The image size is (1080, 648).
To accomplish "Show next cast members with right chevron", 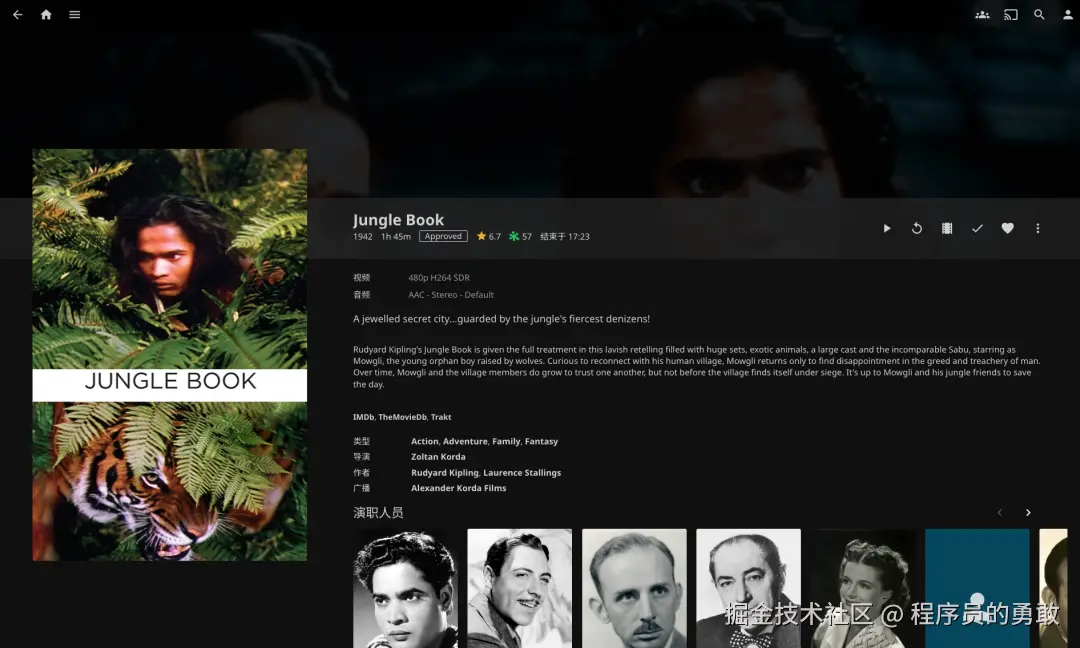I will click(1028, 513).
